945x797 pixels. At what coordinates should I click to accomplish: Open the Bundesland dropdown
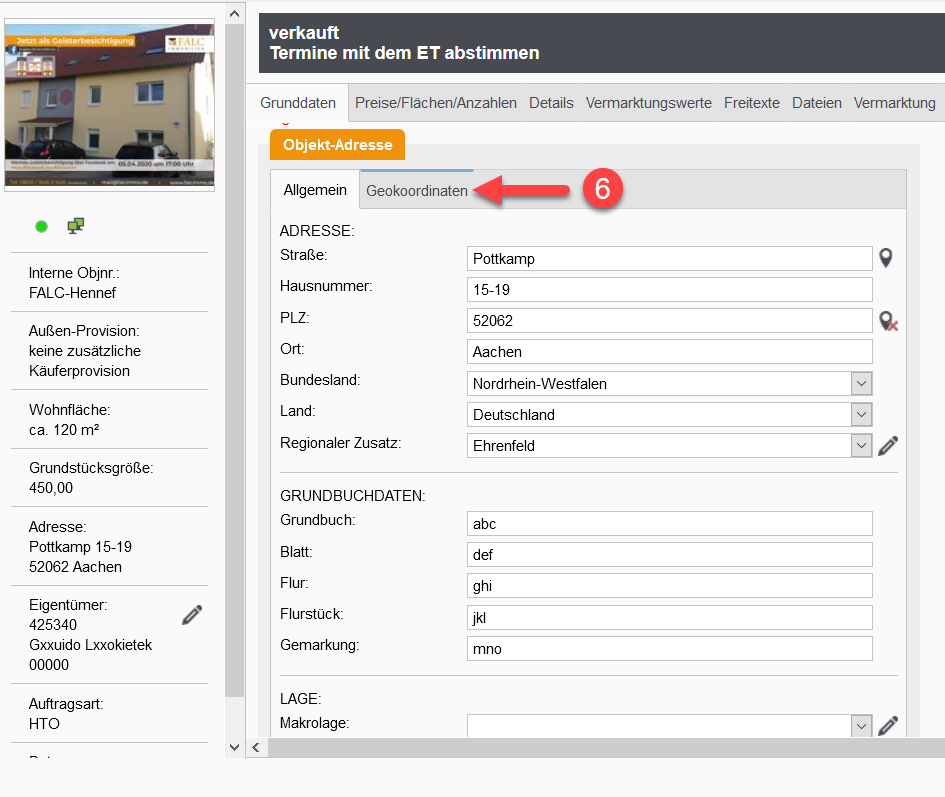pyautogui.click(x=861, y=384)
